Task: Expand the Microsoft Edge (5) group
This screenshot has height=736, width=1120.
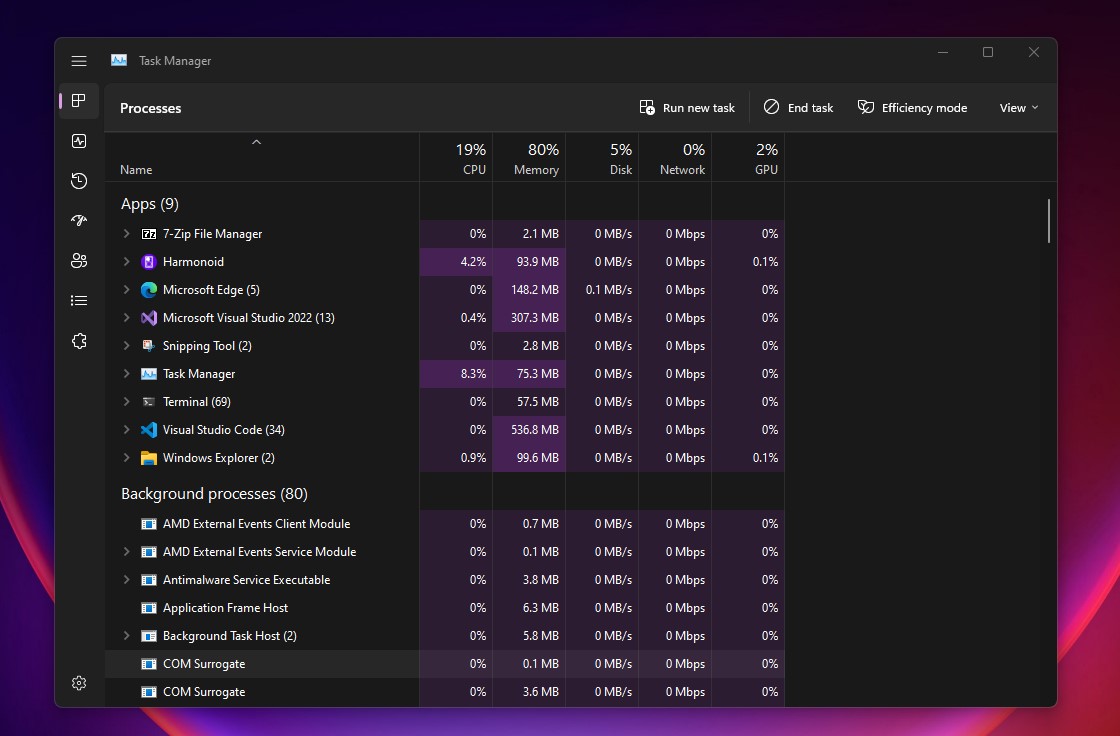Action: 126,289
